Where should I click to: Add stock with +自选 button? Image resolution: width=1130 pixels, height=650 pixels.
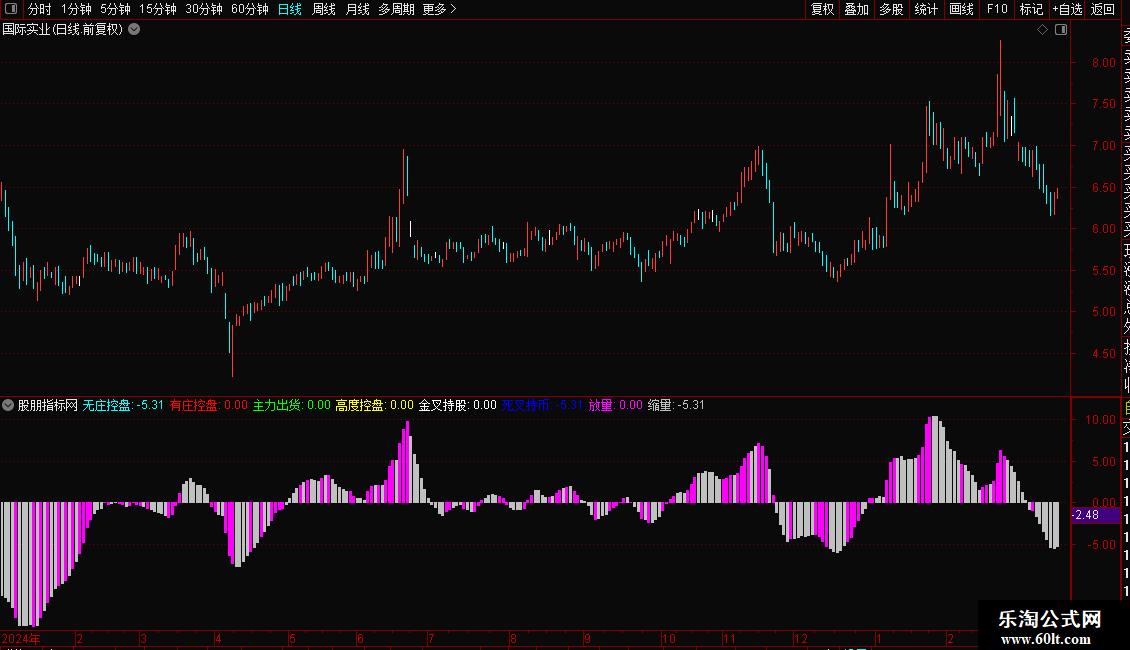coord(1067,9)
